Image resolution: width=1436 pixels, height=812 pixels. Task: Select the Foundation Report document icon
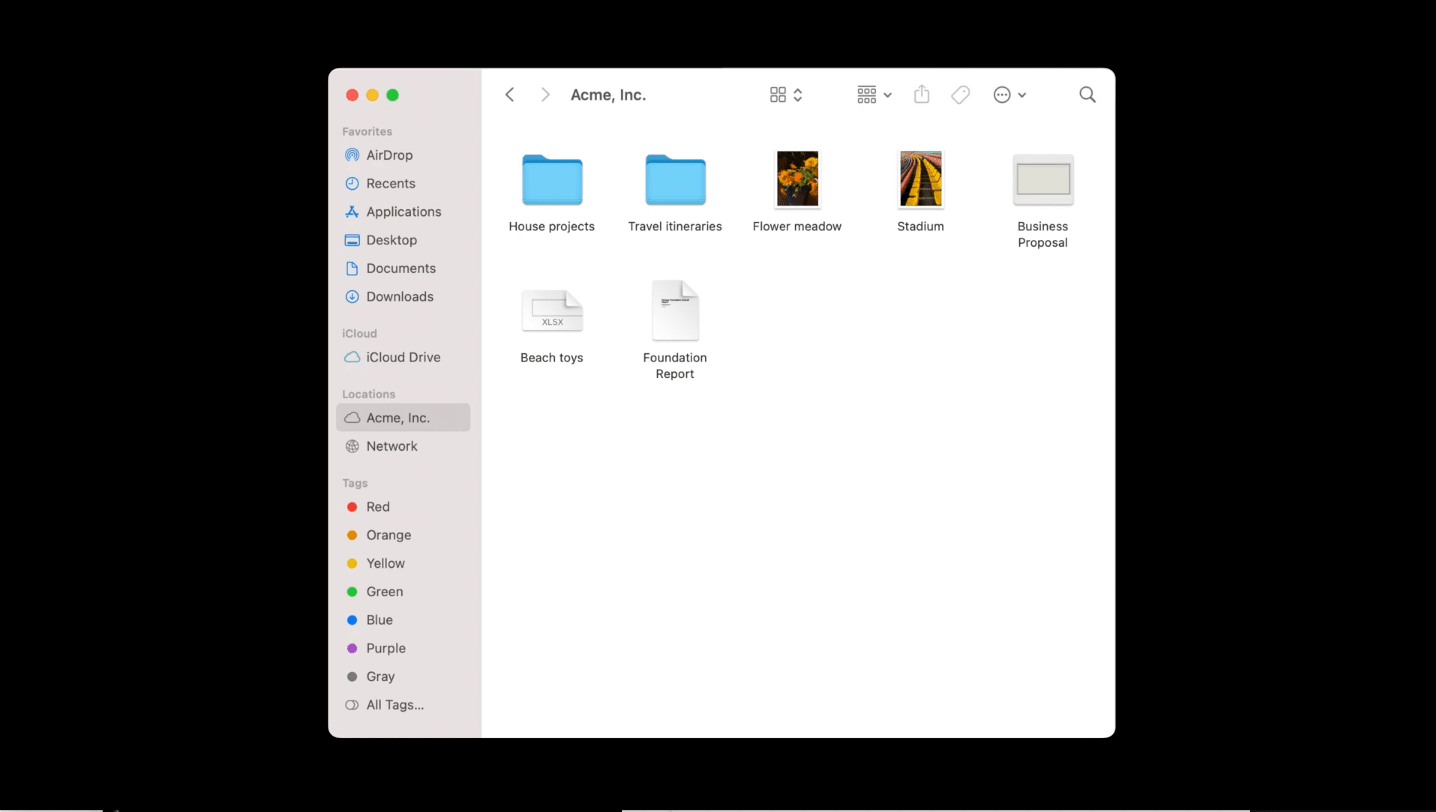coord(675,310)
